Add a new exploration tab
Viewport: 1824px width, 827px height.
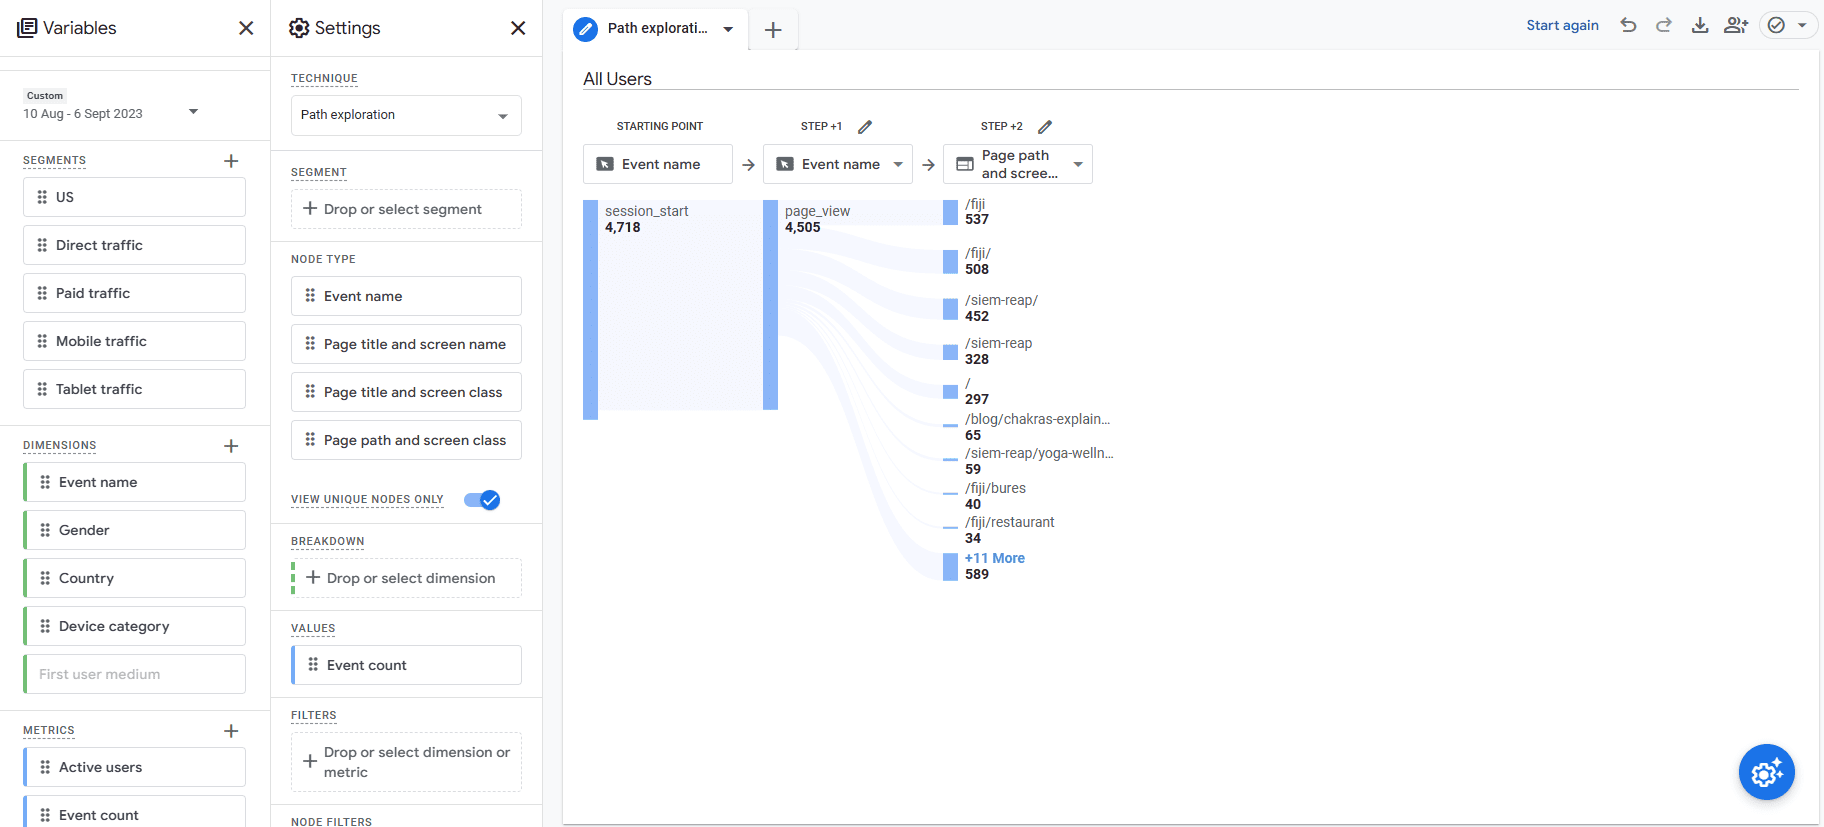click(773, 30)
